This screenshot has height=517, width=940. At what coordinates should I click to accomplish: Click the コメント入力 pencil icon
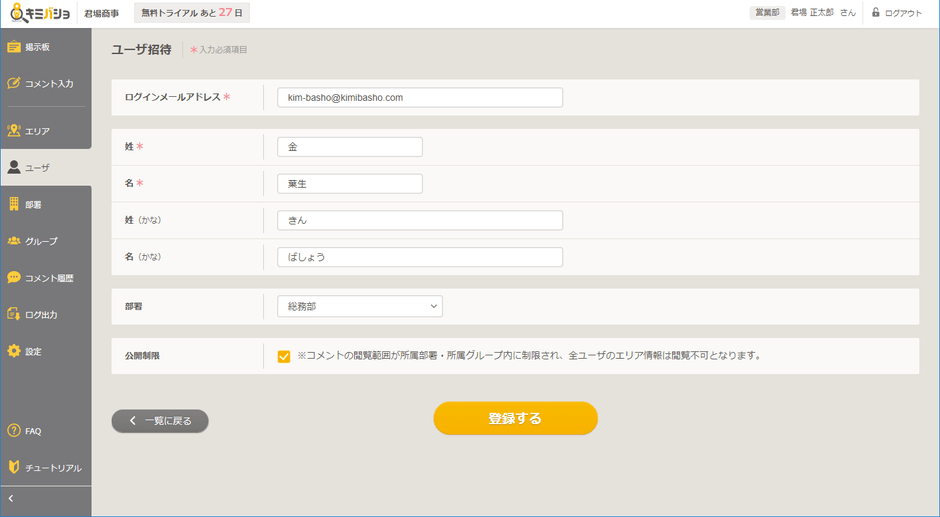pyautogui.click(x=14, y=83)
